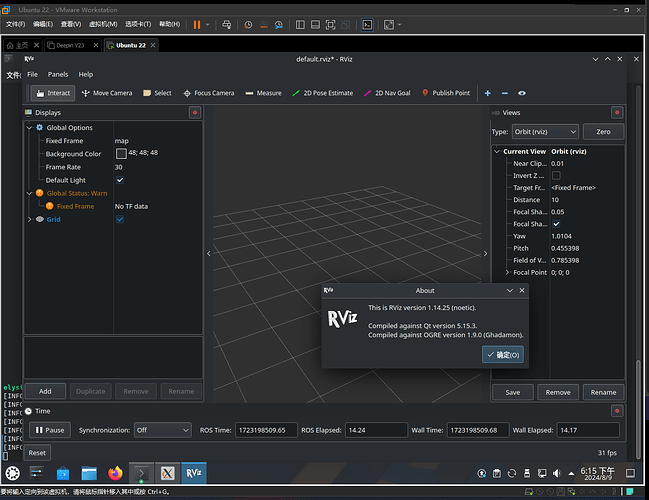Switch to the Ubuntu 22 VM tab

(x=131, y=45)
